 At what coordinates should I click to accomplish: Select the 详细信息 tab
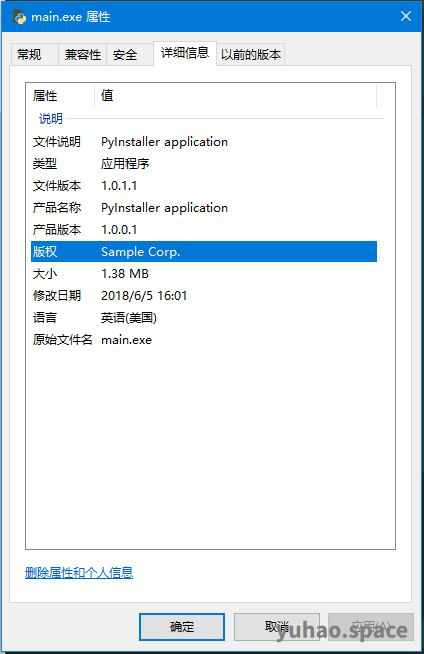pos(185,53)
